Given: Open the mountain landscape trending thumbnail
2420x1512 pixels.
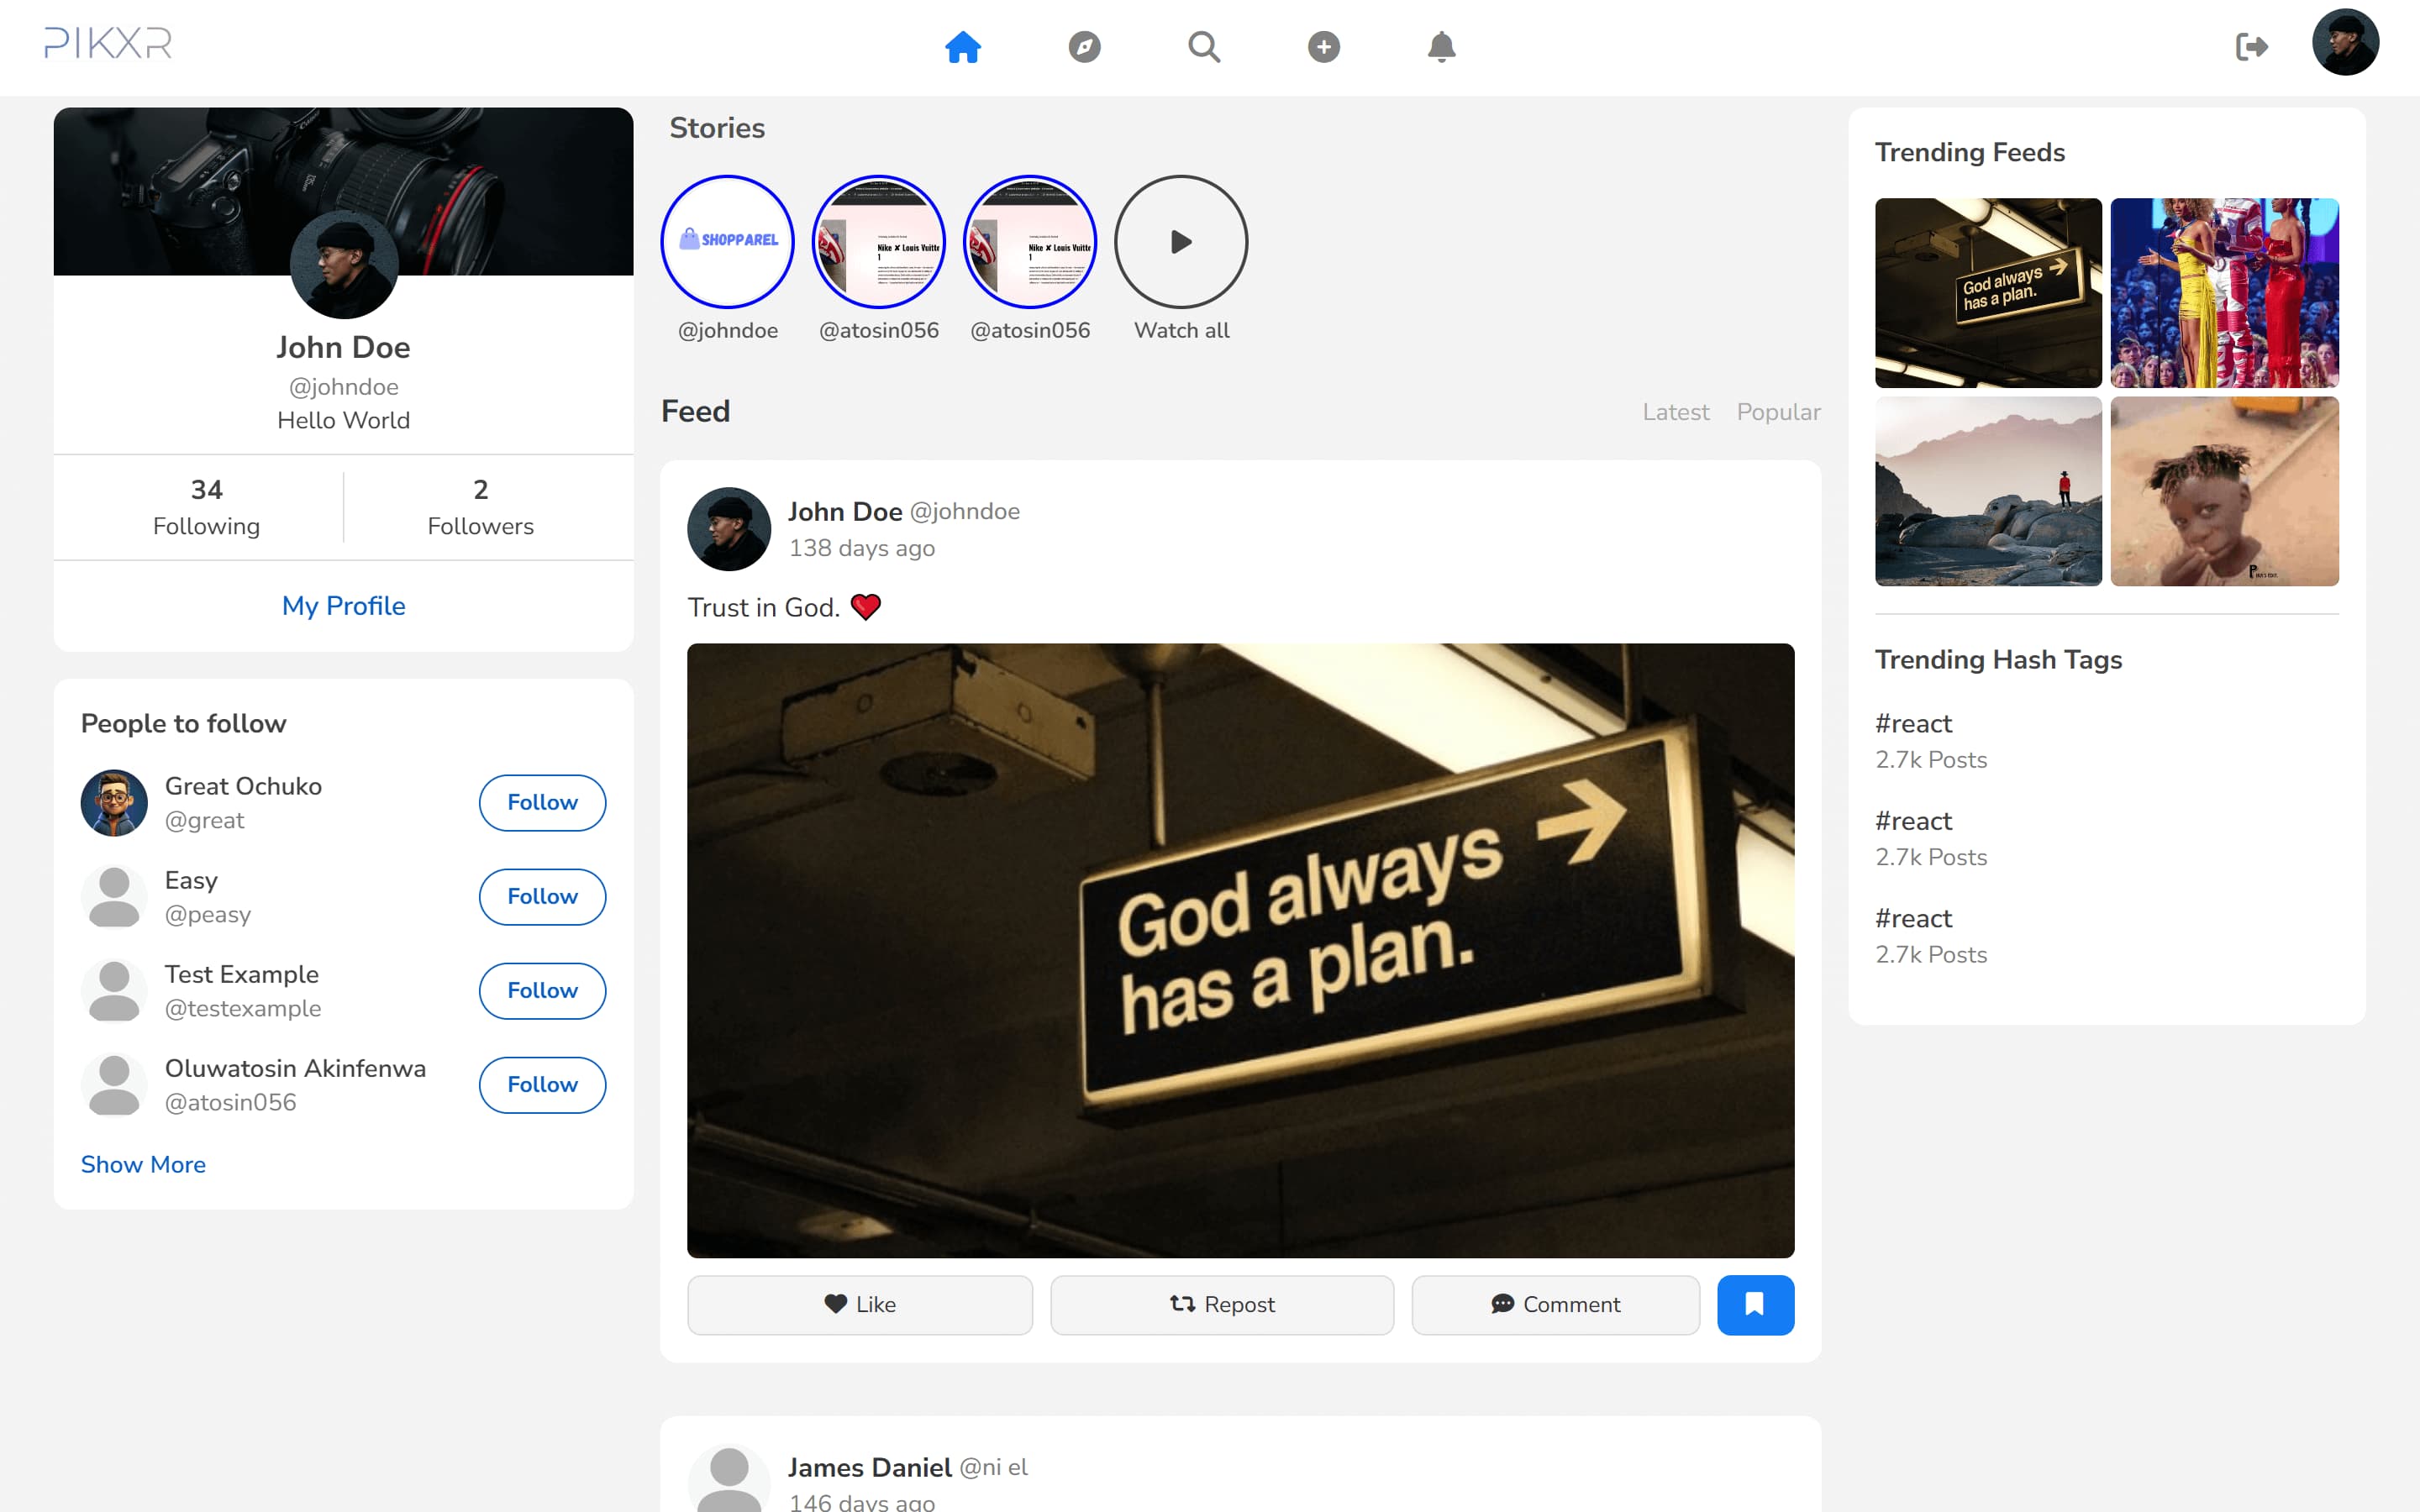Looking at the screenshot, I should (1988, 491).
